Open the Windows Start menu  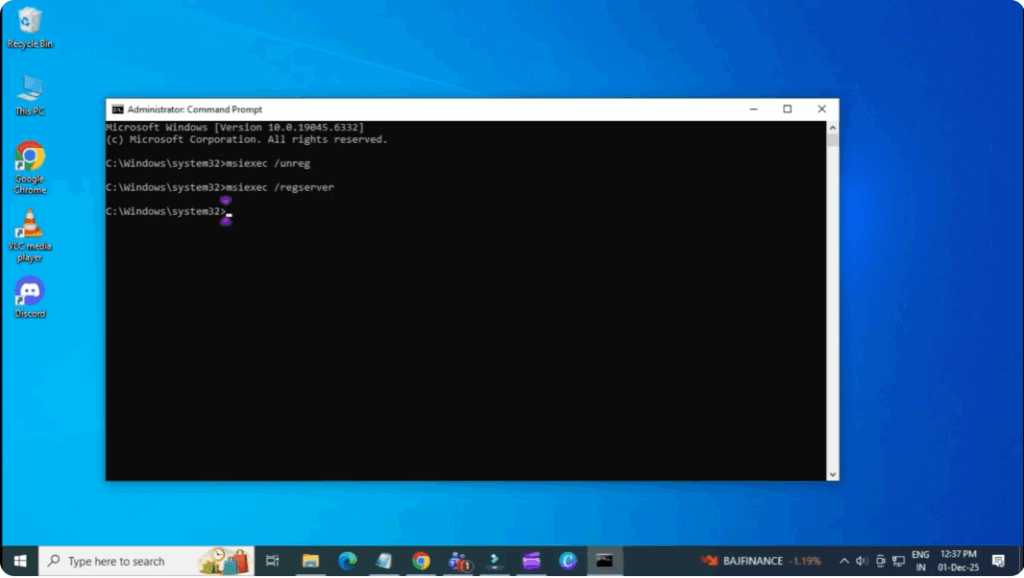click(x=19, y=561)
